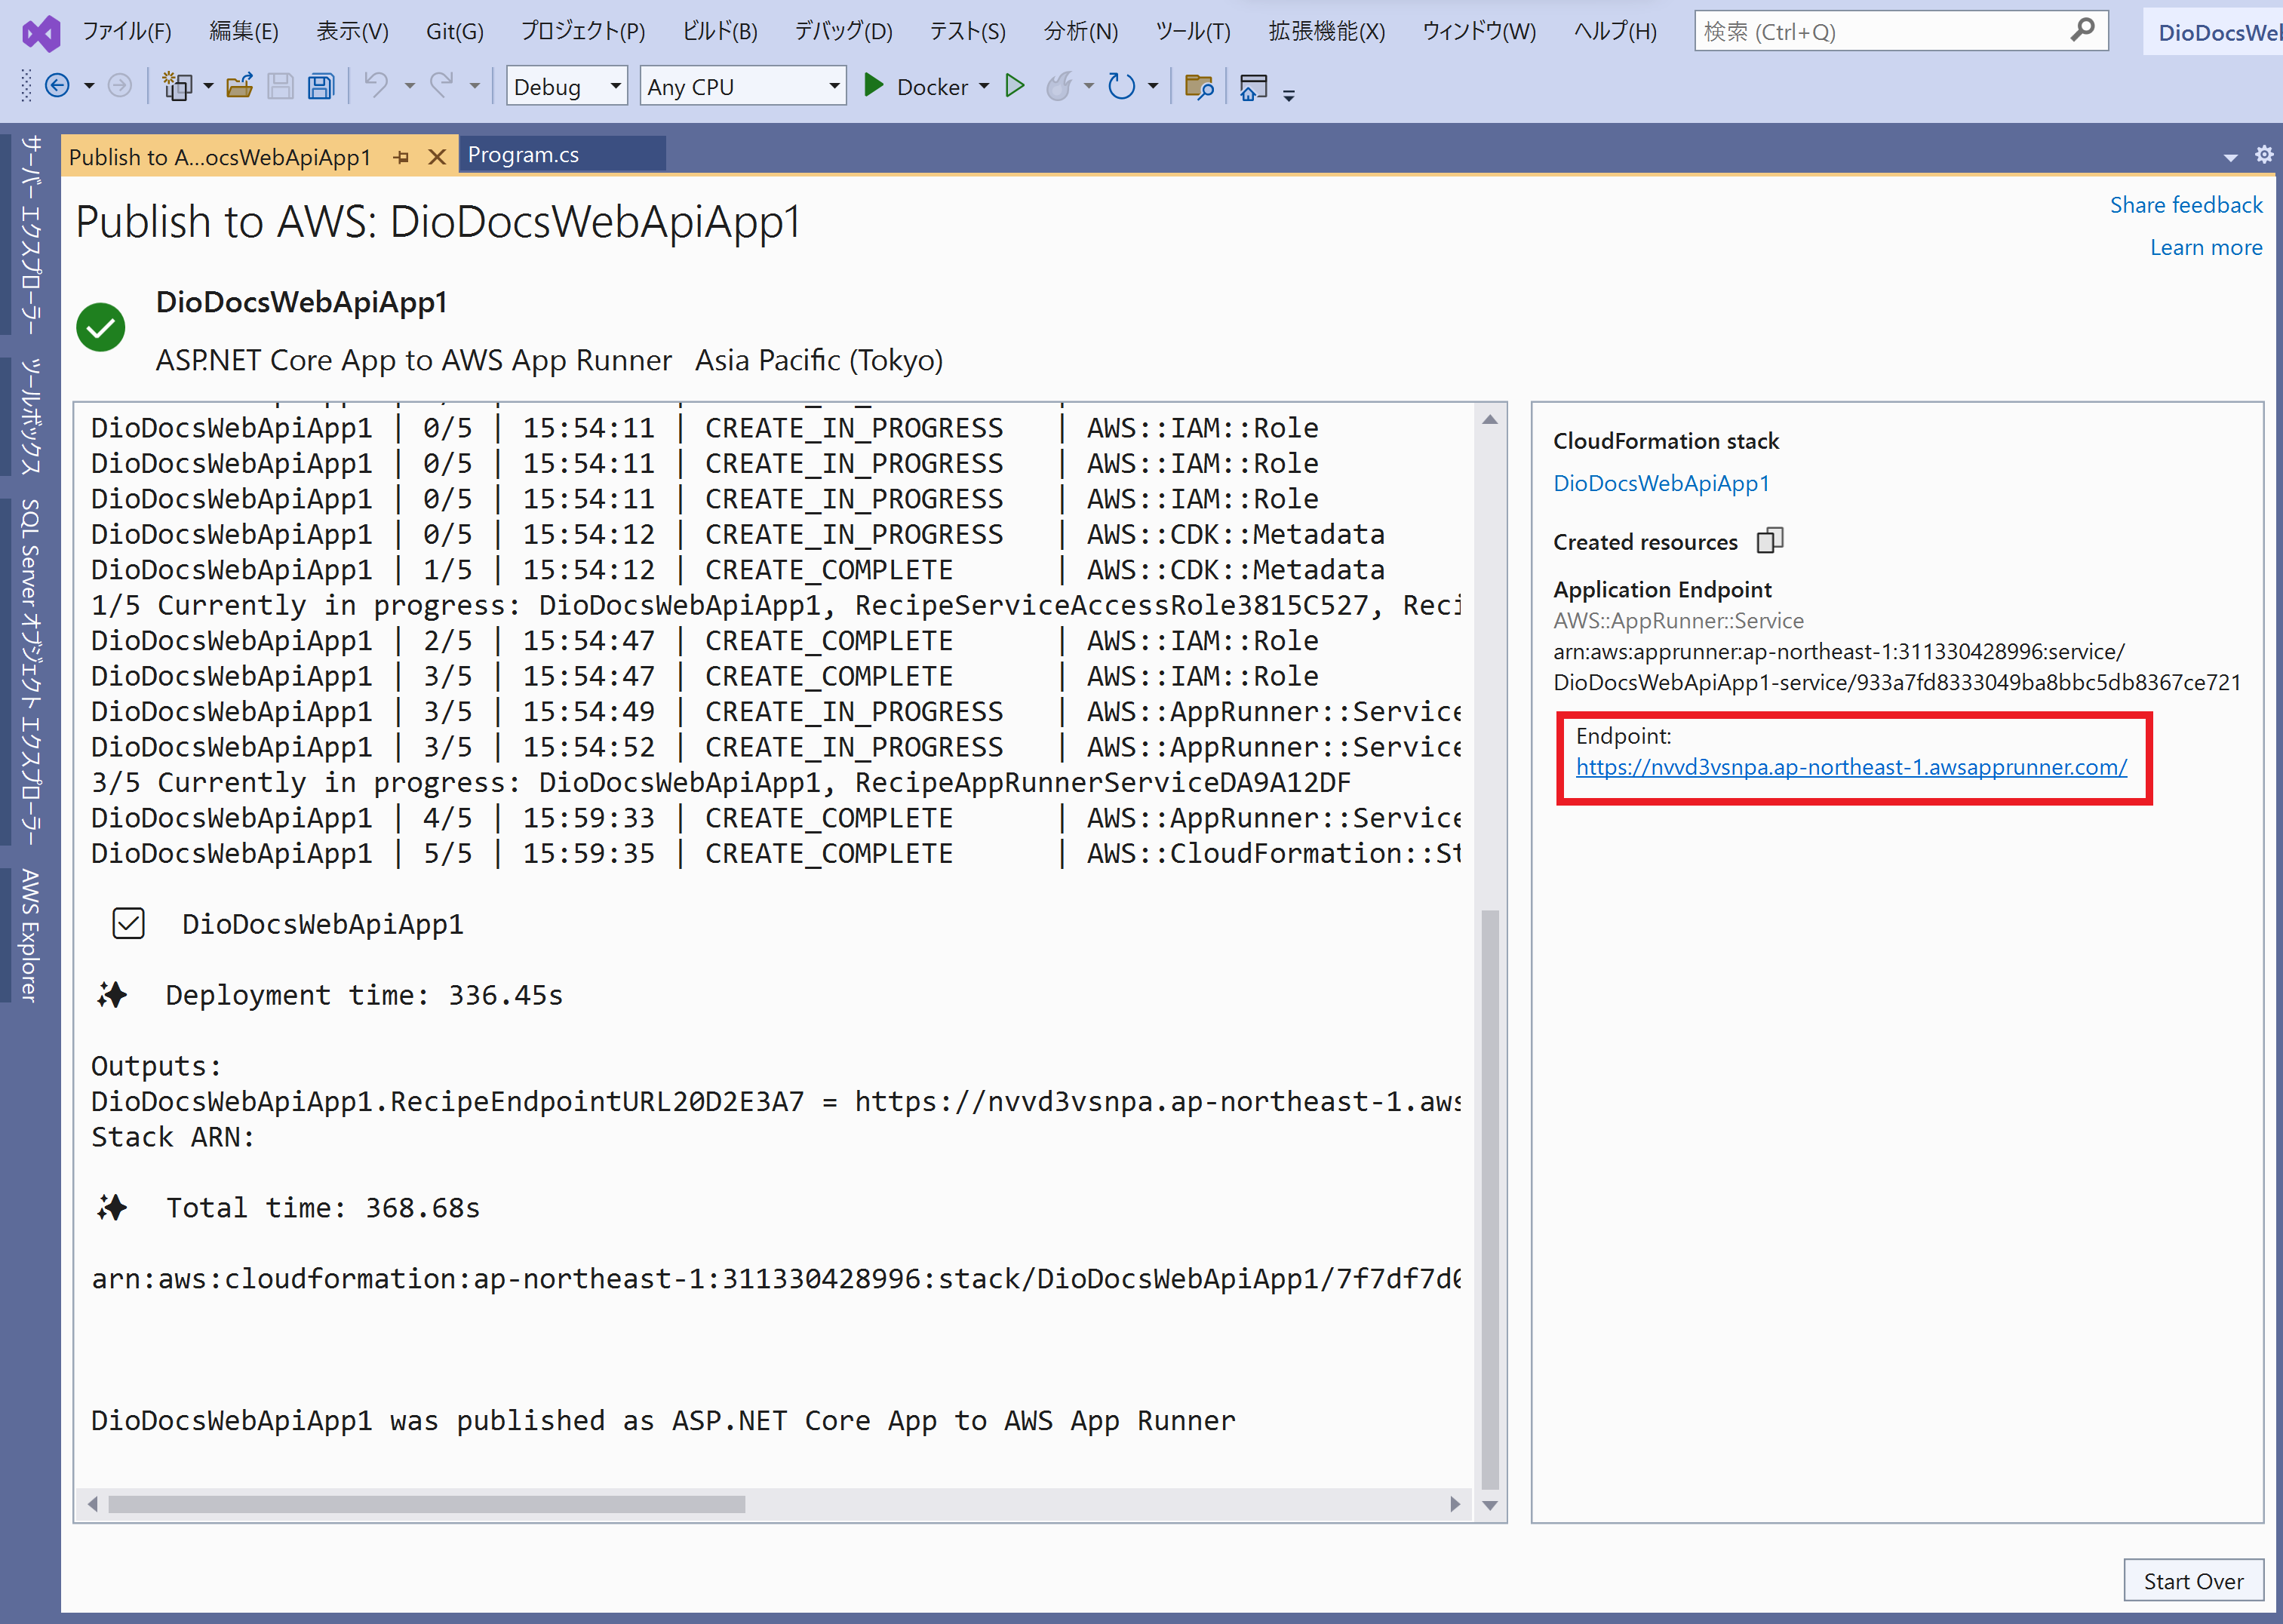Open the ビルド(B) menu
Screen dimensions: 2283x1624
(x=720, y=32)
